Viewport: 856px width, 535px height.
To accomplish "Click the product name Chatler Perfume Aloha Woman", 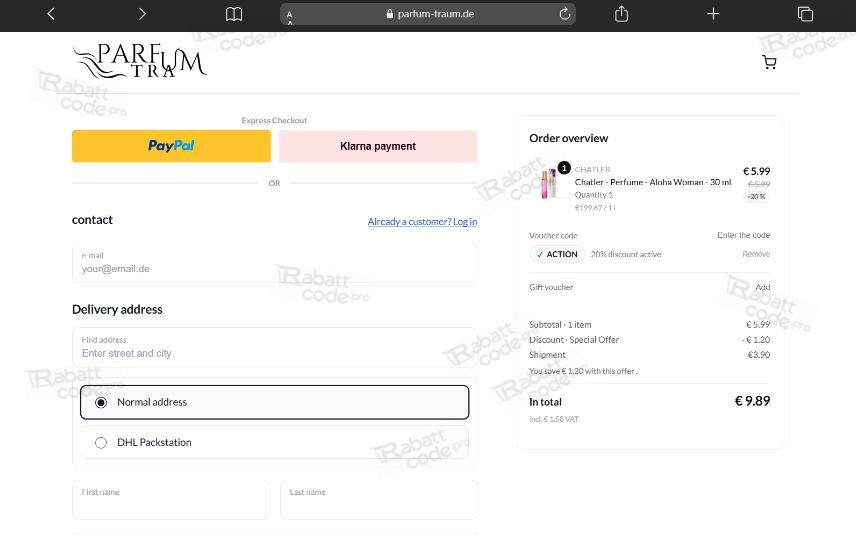I will click(652, 182).
